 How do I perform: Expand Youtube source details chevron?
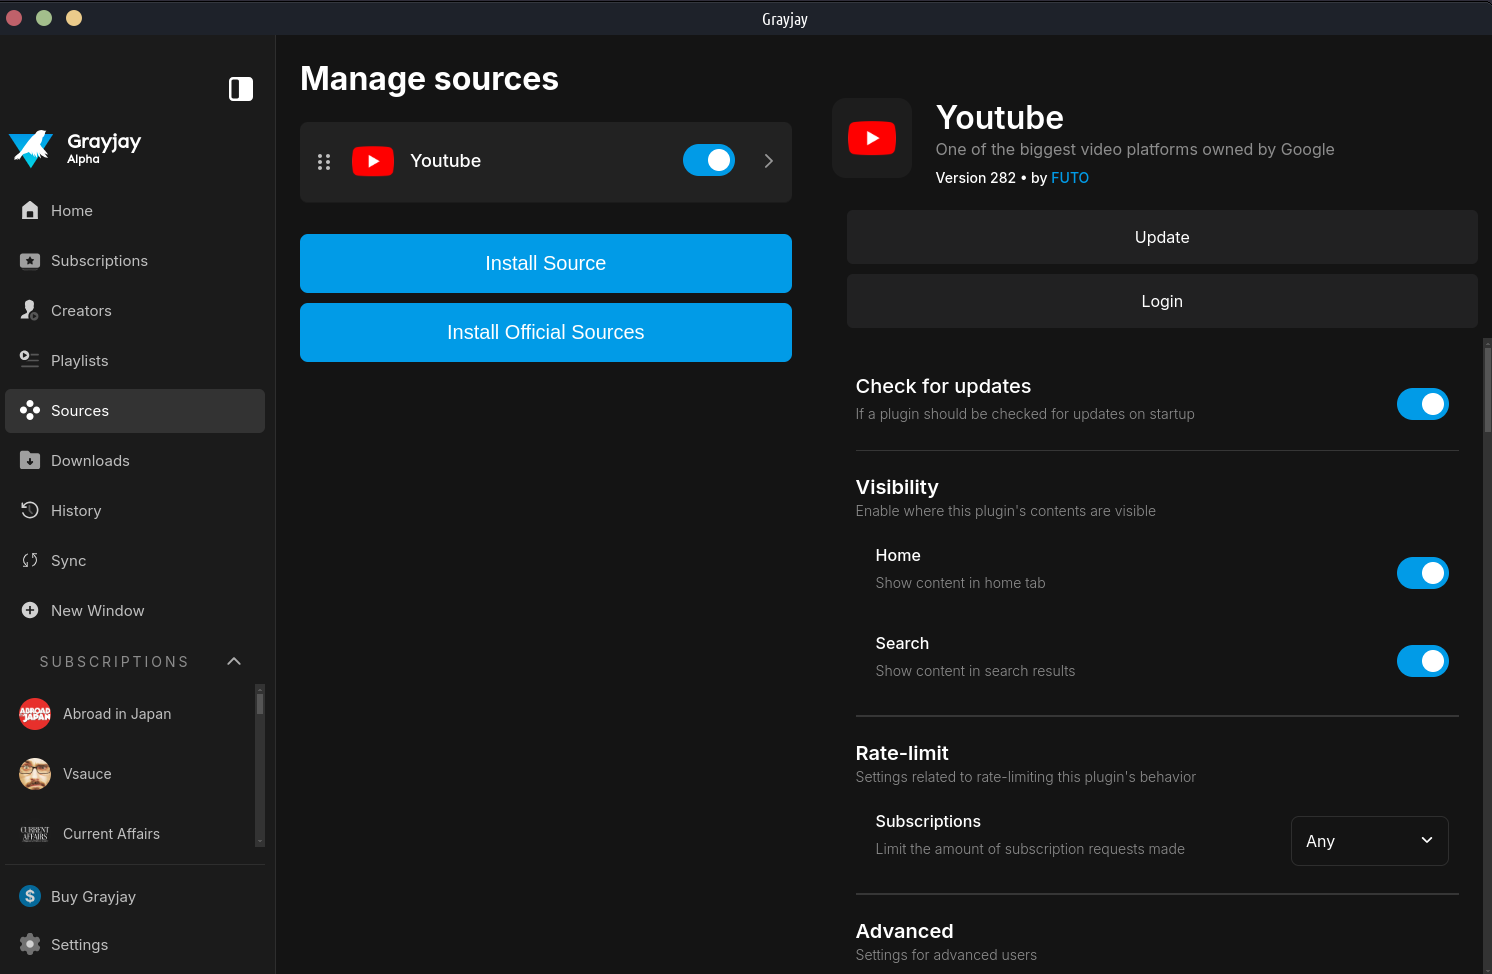click(768, 161)
